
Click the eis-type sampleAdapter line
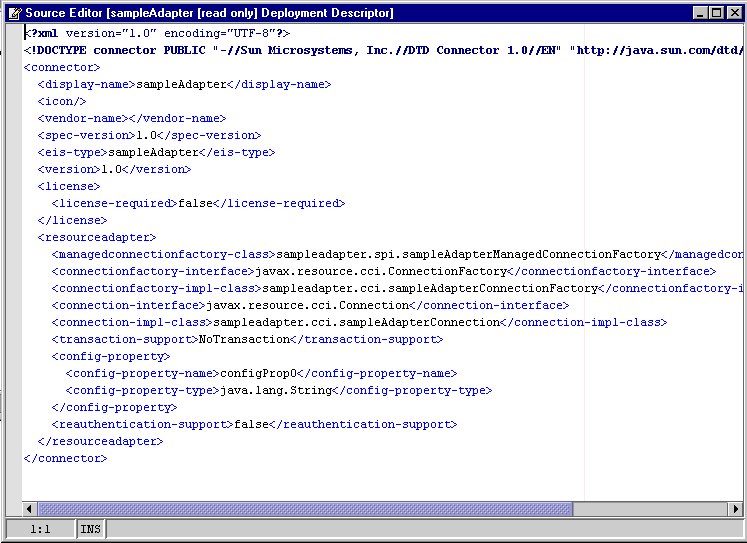[x=156, y=152]
